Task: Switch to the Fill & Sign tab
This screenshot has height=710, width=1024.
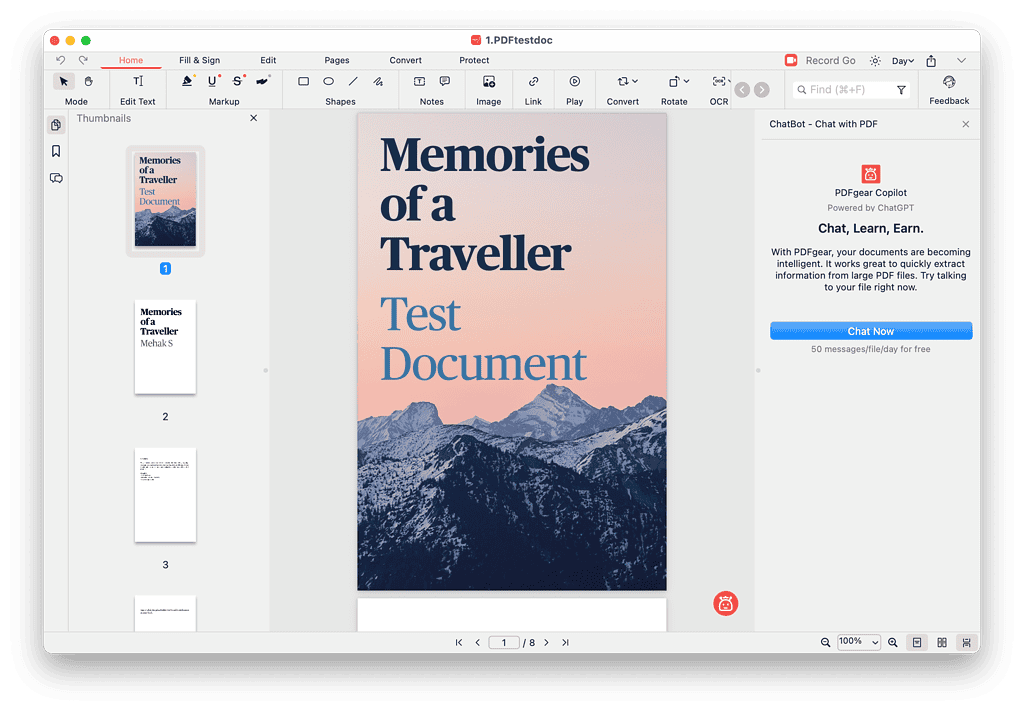Action: (199, 60)
